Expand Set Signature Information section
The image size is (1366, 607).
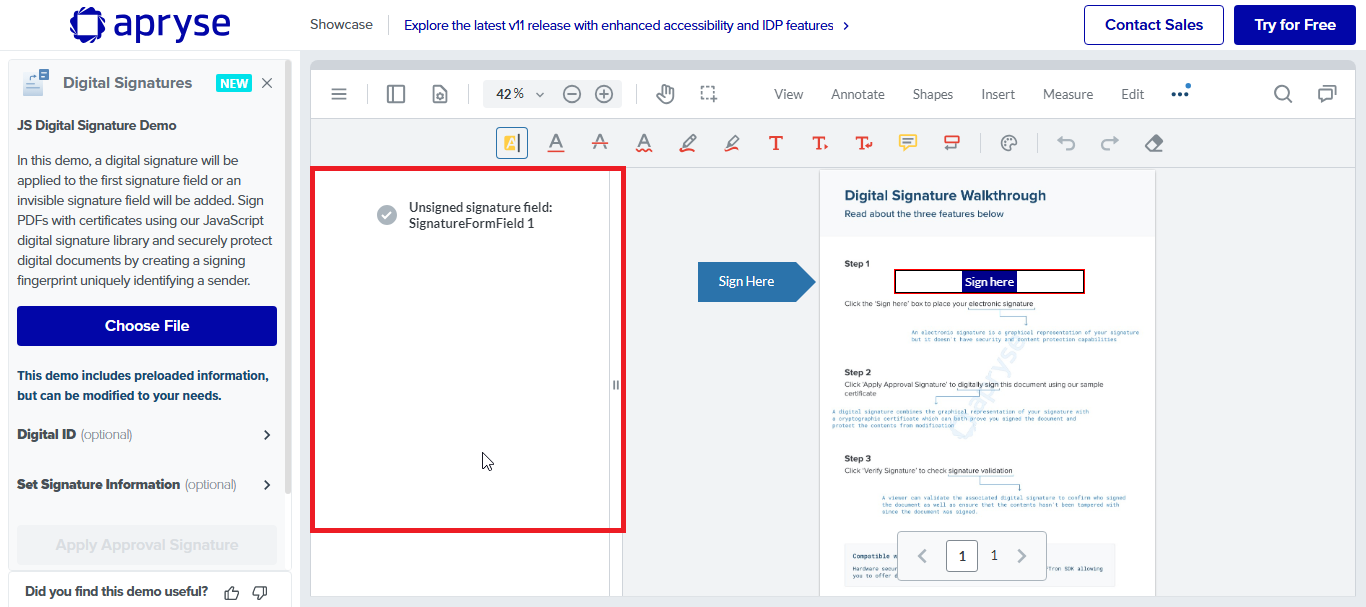146,485
